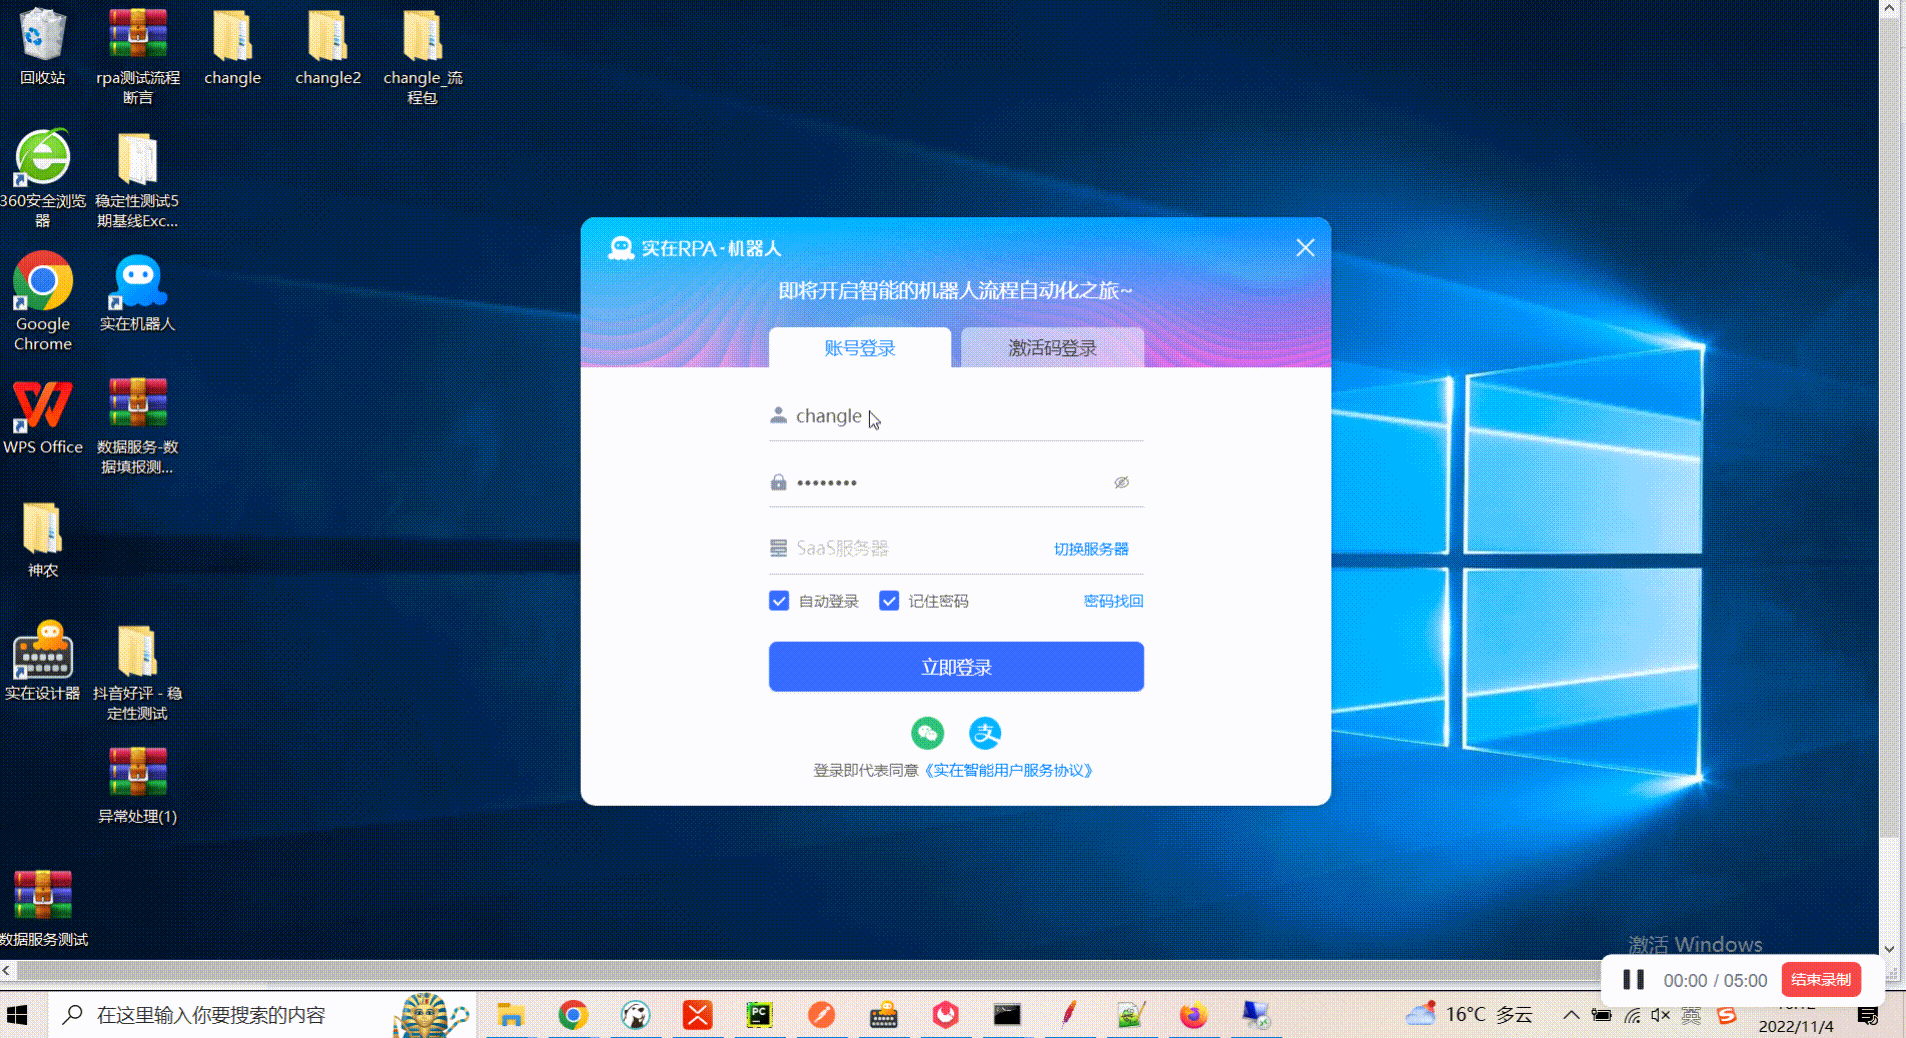The height and width of the screenshot is (1038, 1906).
Task: Focus the SaaS服务器 input field
Action: (x=900, y=548)
